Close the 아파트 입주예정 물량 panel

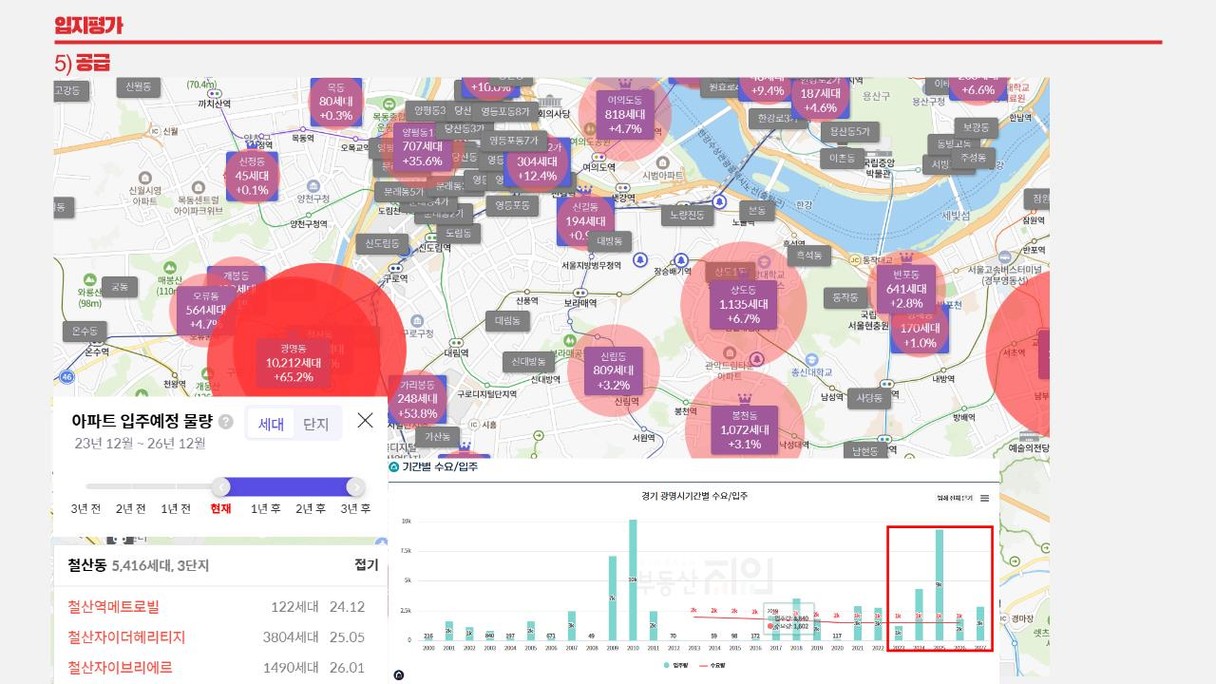pyautogui.click(x=365, y=420)
